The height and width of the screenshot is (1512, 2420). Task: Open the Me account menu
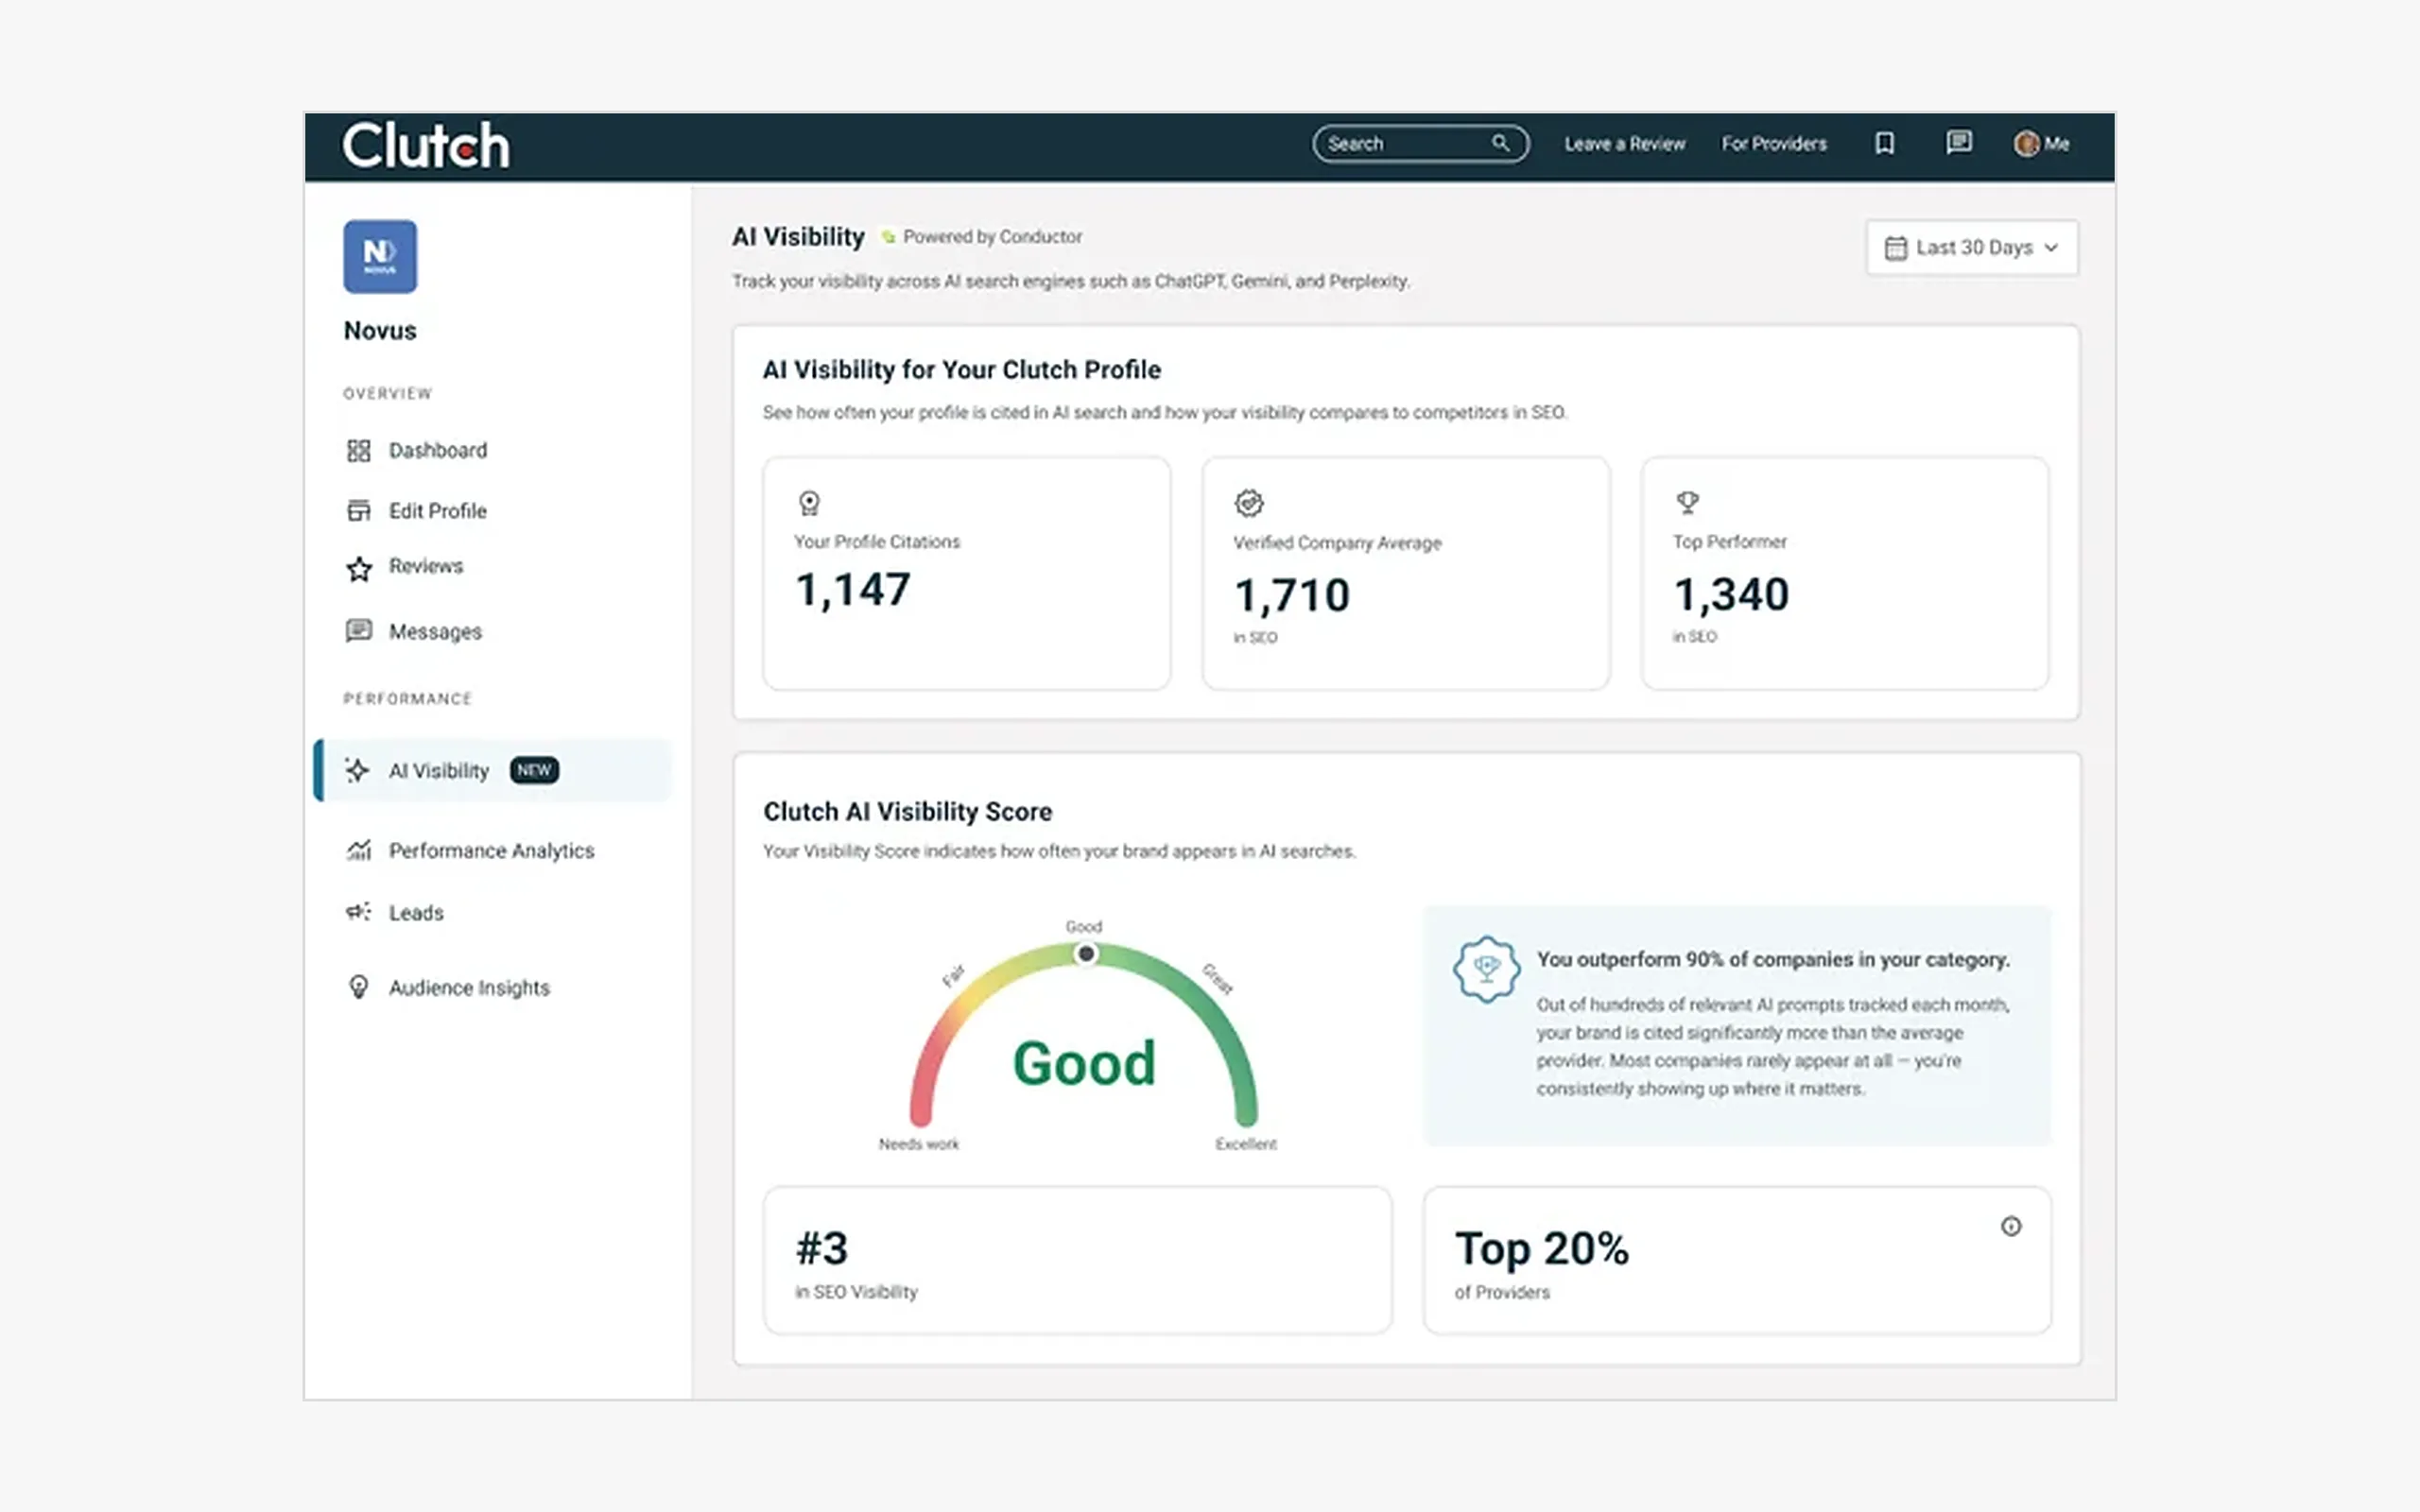pyautogui.click(x=2041, y=144)
